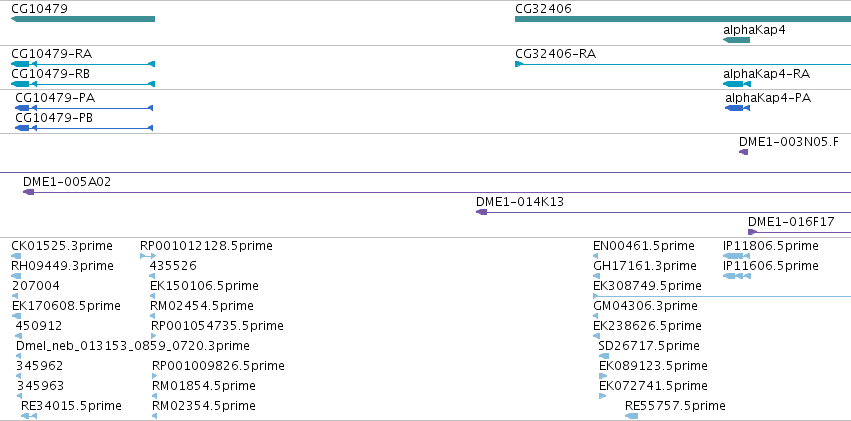The image size is (851, 421).
Task: Click the CG32406 gene feature bar
Action: (683, 19)
